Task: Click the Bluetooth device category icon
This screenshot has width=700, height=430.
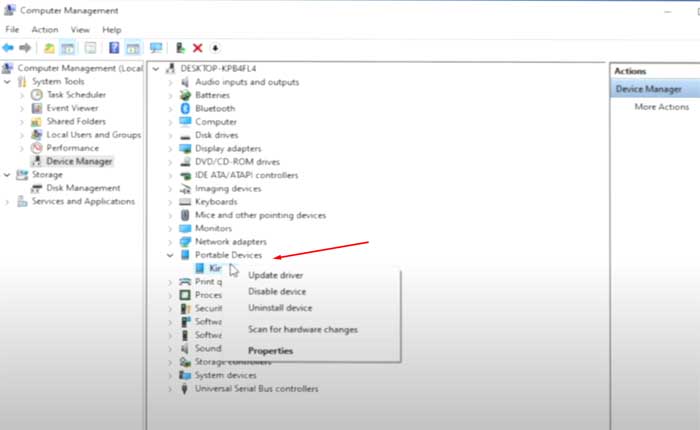Action: click(x=185, y=108)
